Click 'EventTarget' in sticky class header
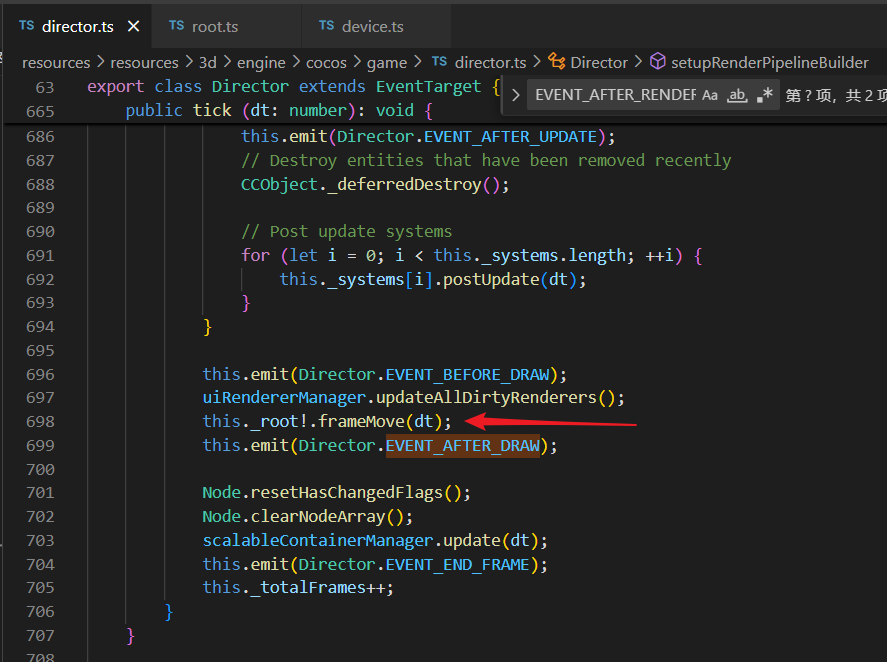This screenshot has height=662, width=887. click(x=428, y=87)
